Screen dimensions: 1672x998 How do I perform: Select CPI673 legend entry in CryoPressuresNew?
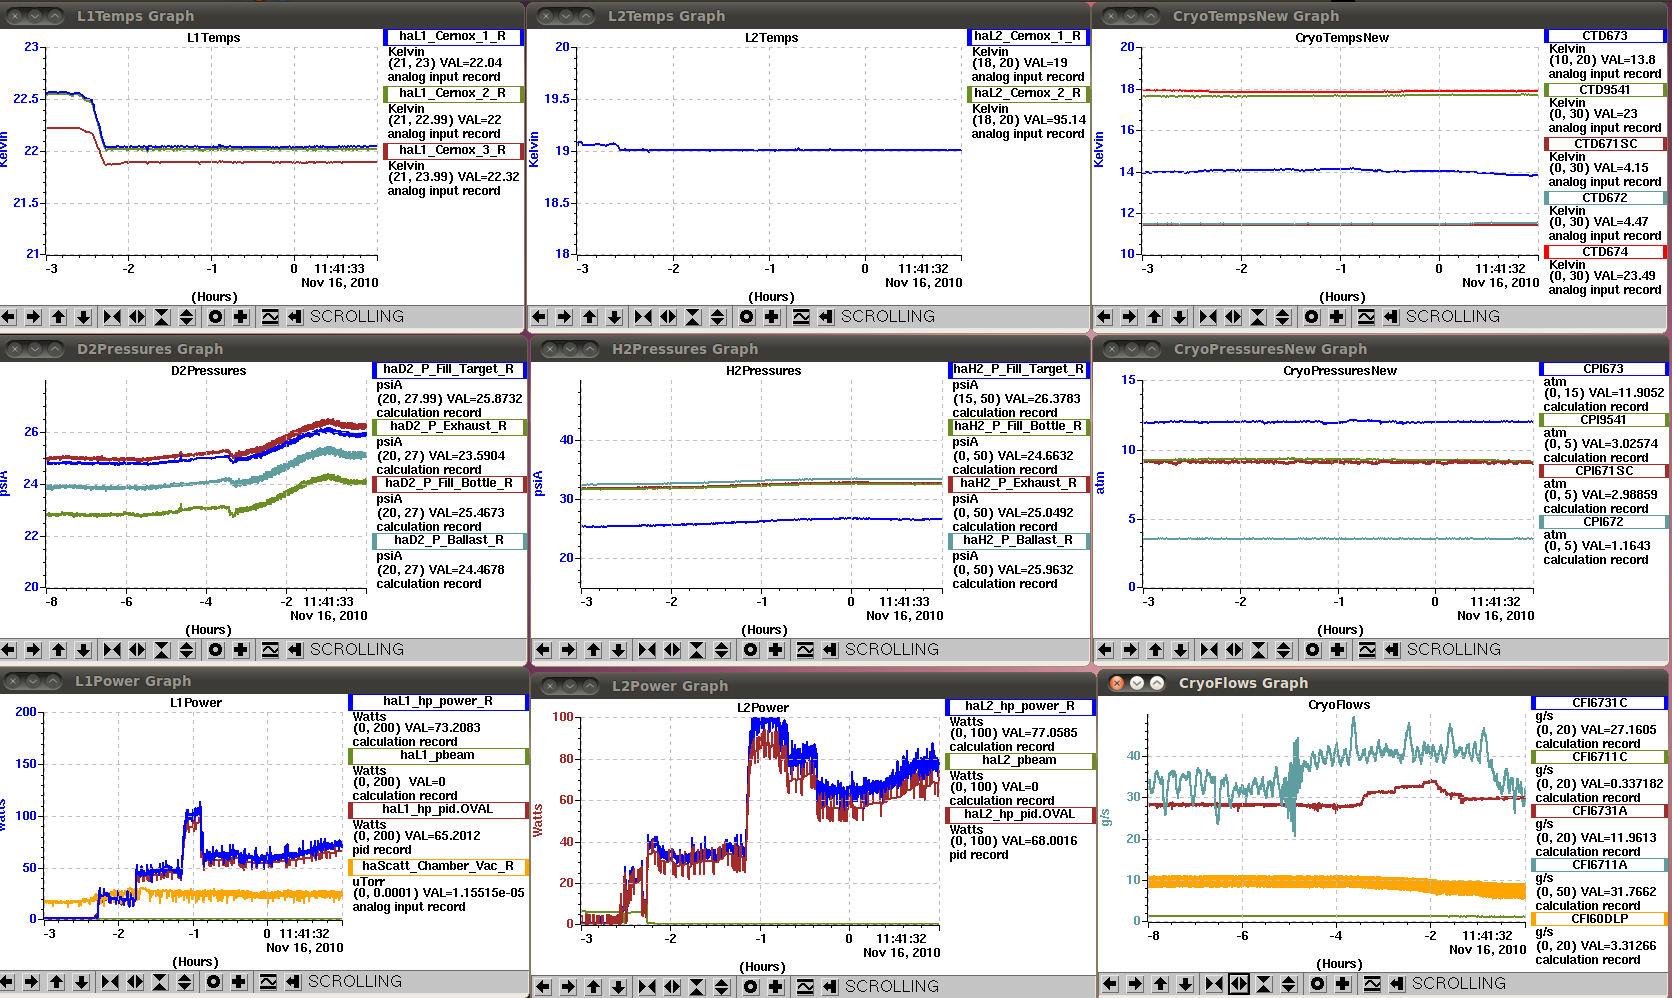[x=1603, y=369]
